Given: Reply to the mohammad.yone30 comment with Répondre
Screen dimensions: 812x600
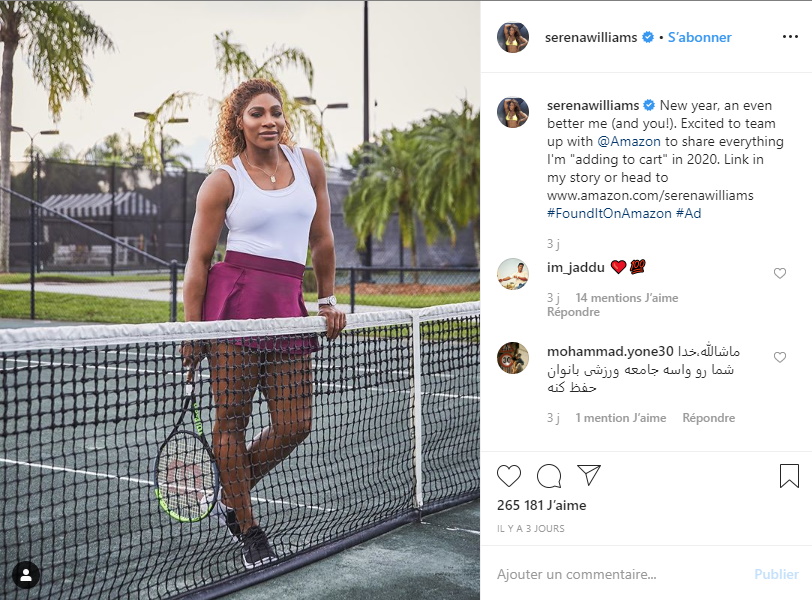Looking at the screenshot, I should pyautogui.click(x=708, y=418).
